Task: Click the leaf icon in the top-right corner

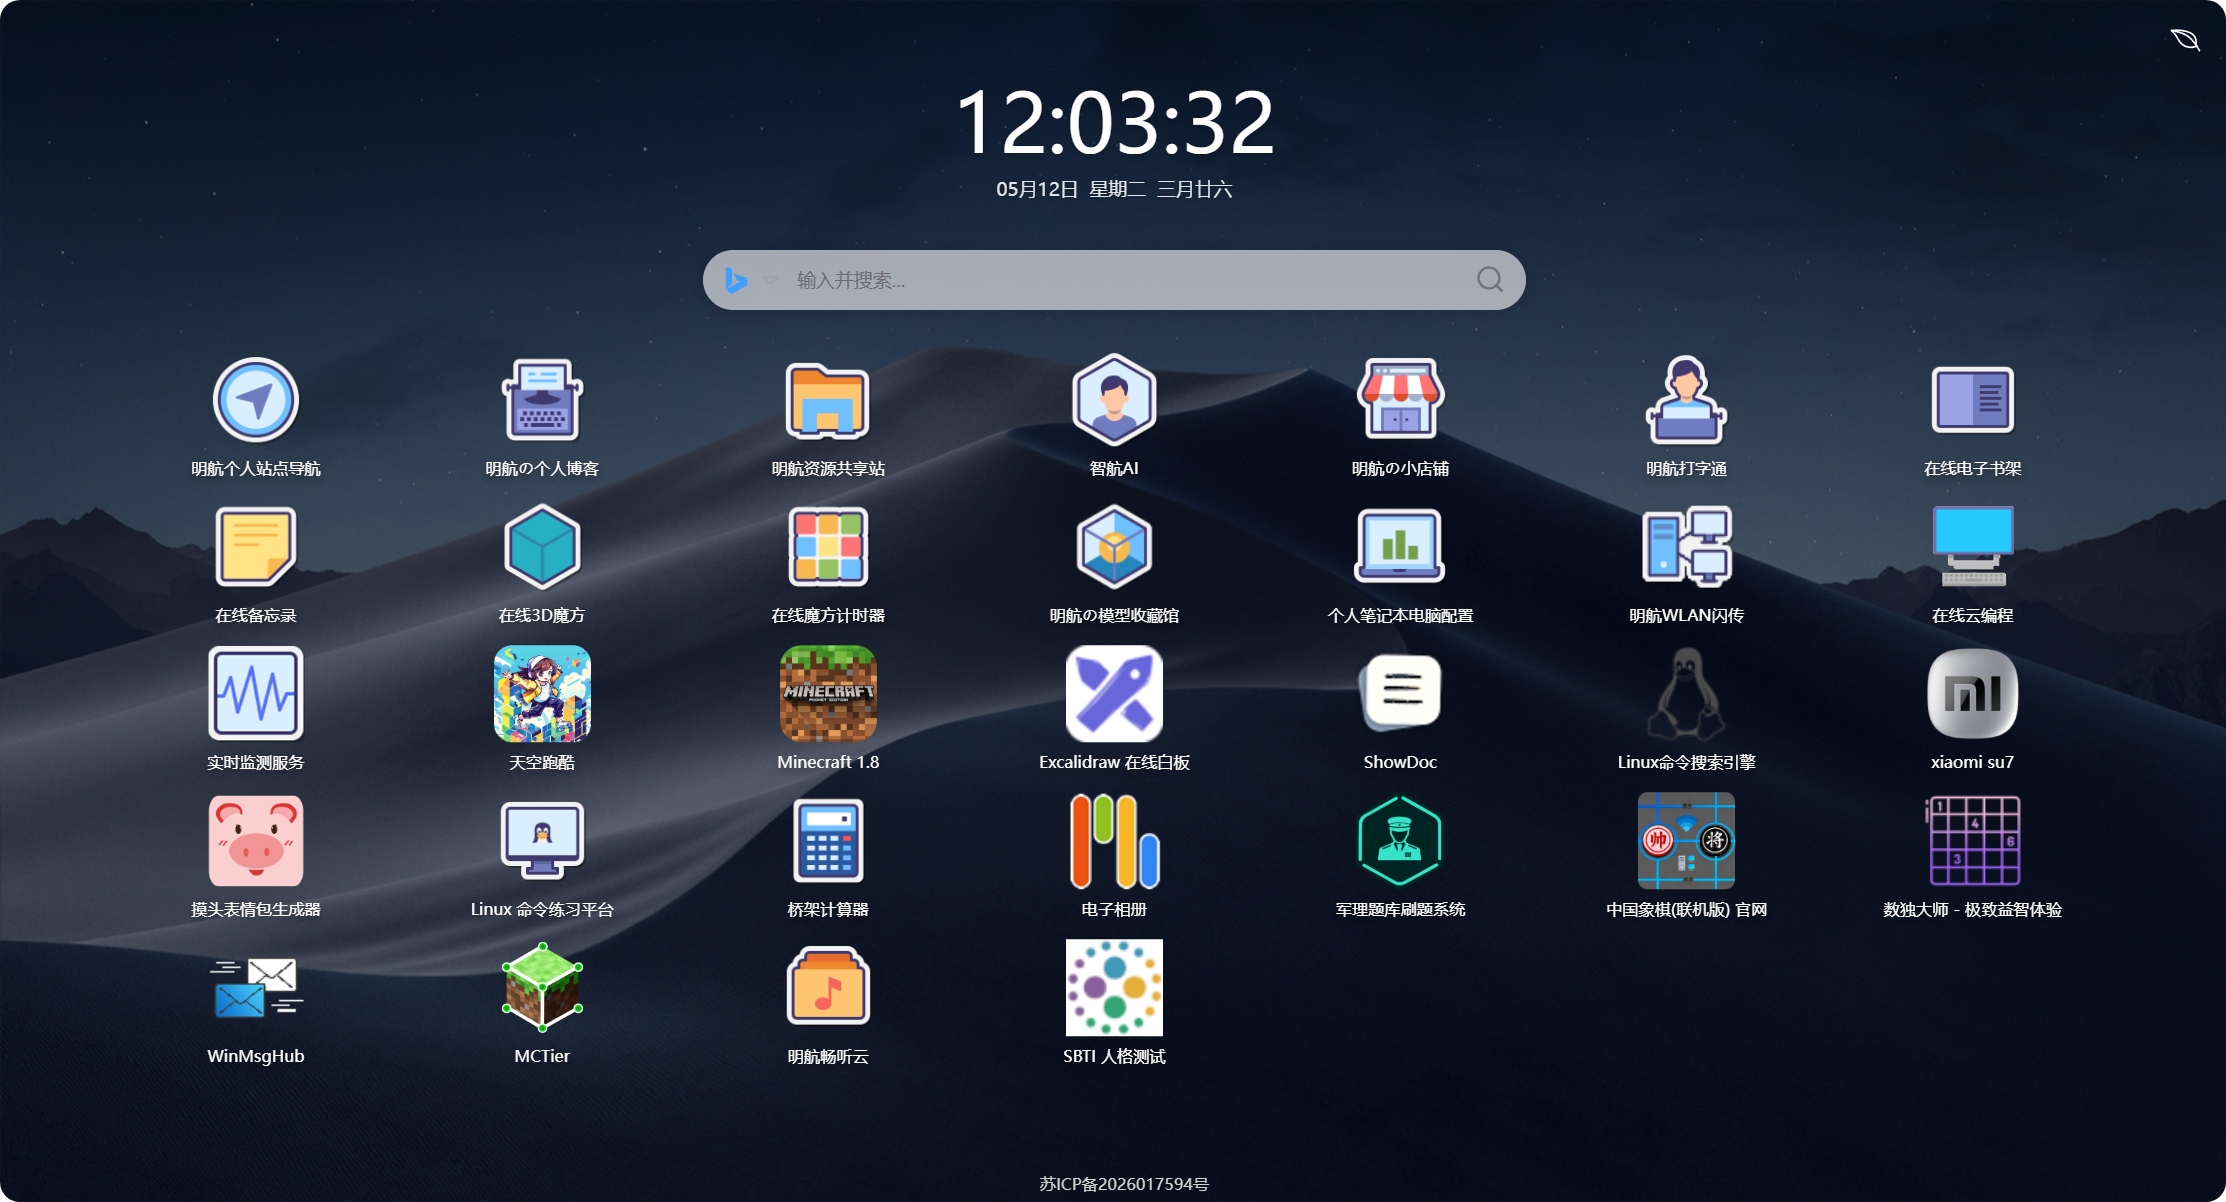Action: coord(2185,39)
